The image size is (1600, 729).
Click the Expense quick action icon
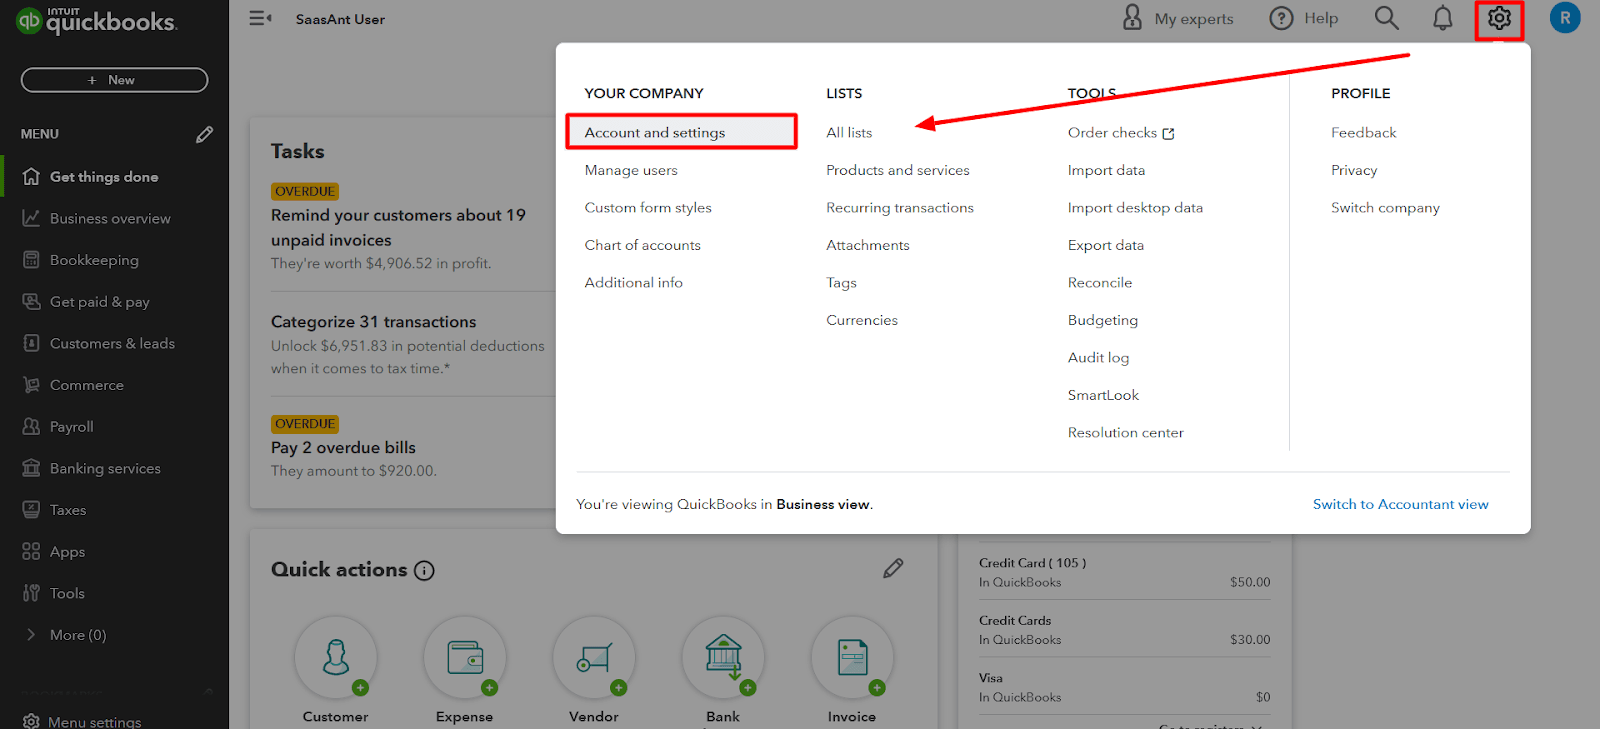tap(465, 657)
